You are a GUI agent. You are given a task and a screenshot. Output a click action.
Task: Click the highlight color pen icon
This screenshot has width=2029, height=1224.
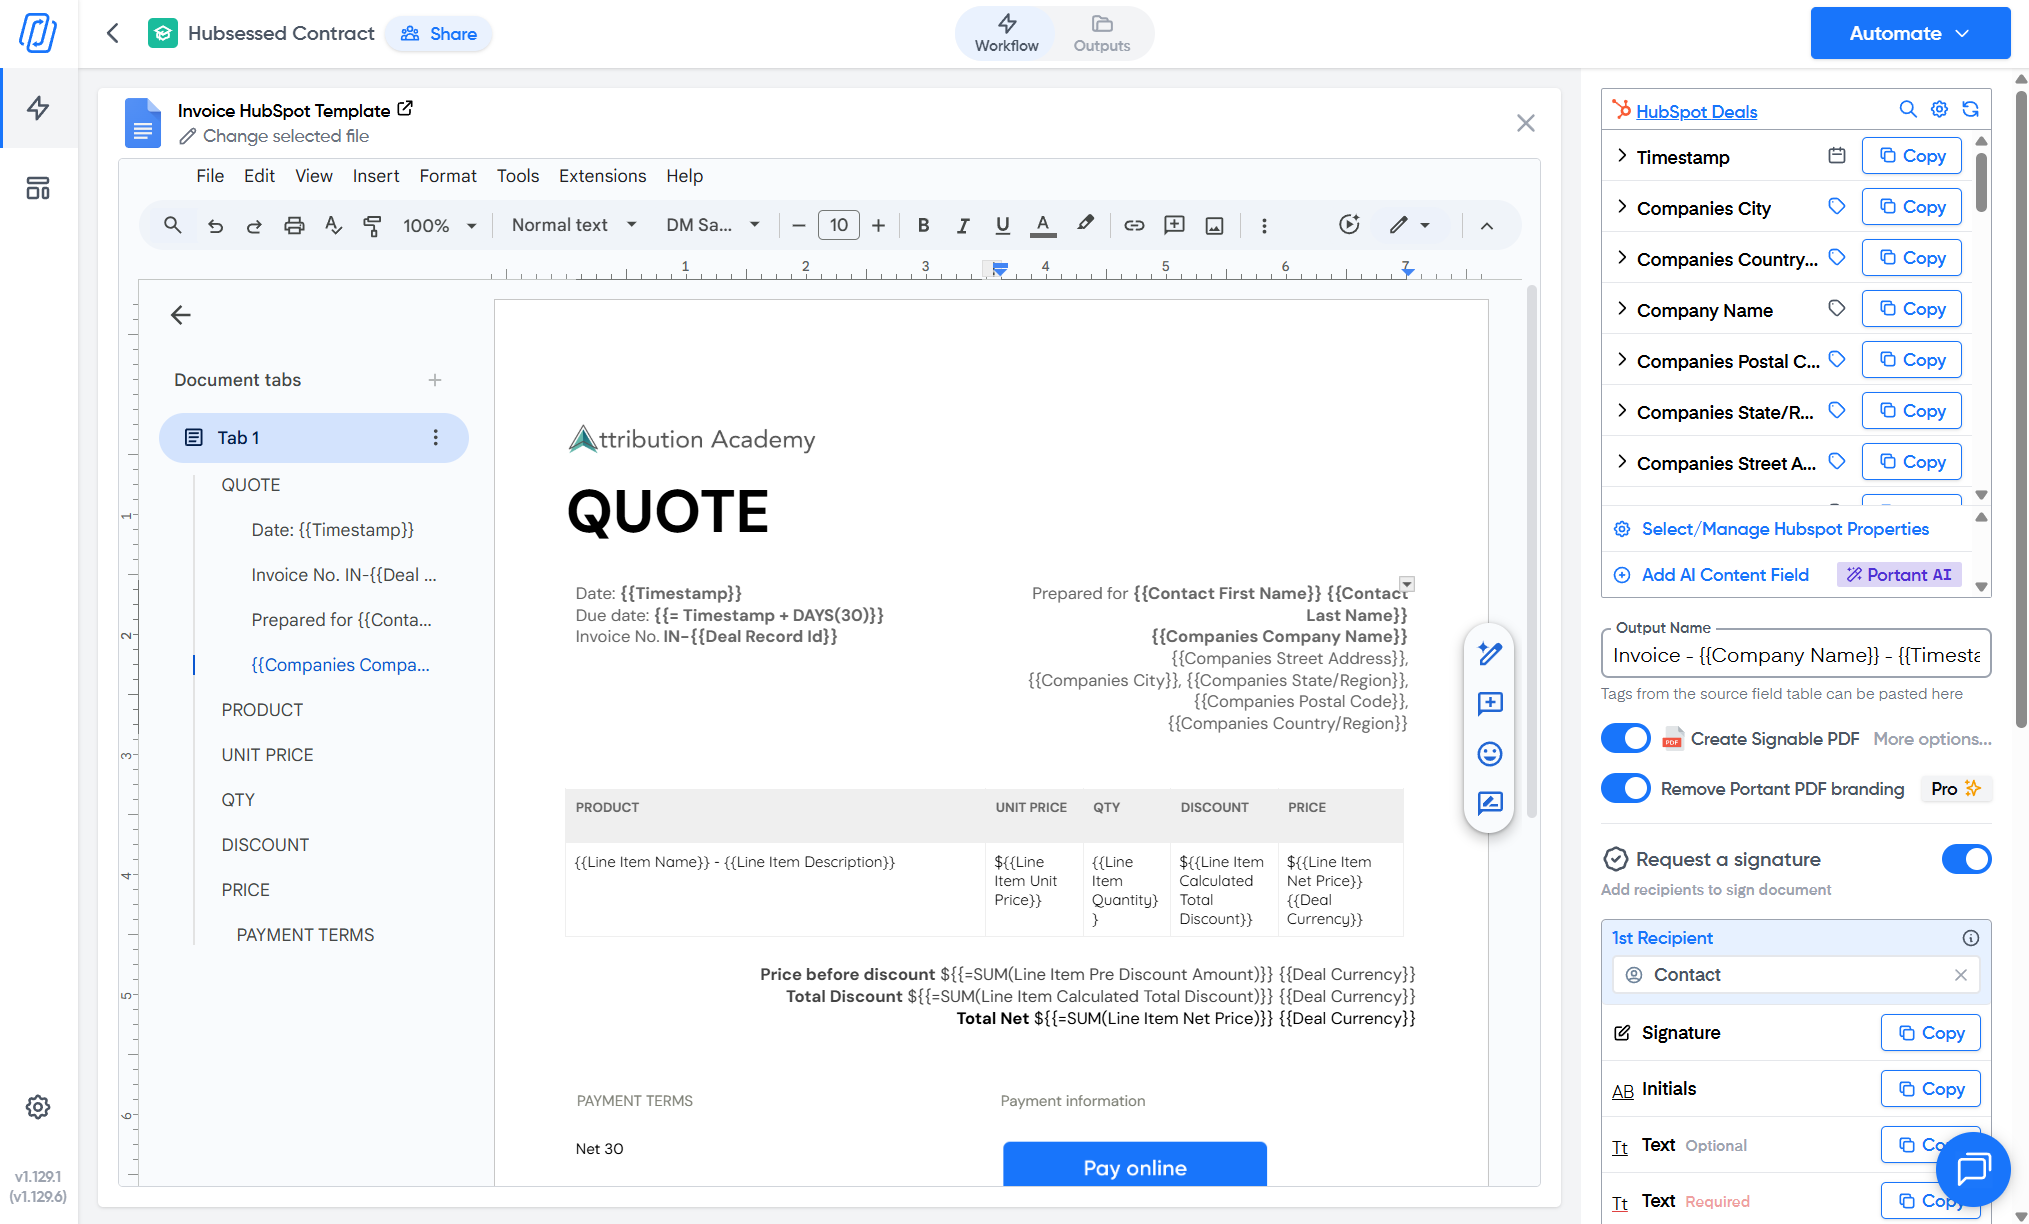(x=1085, y=224)
